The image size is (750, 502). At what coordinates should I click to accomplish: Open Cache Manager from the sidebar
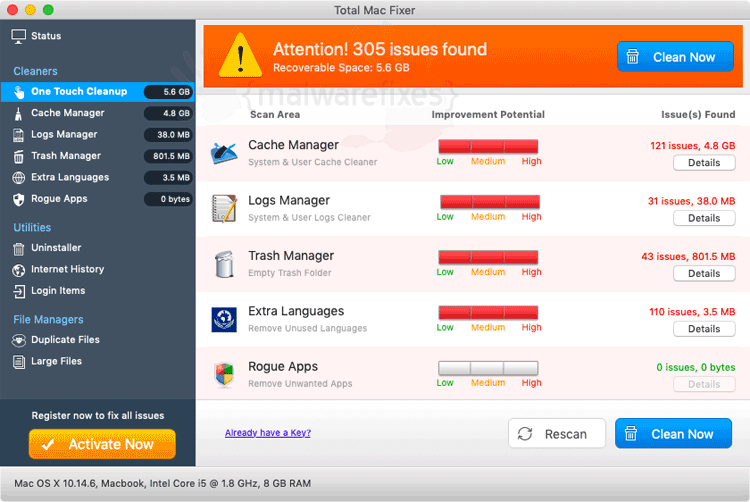coord(98,113)
